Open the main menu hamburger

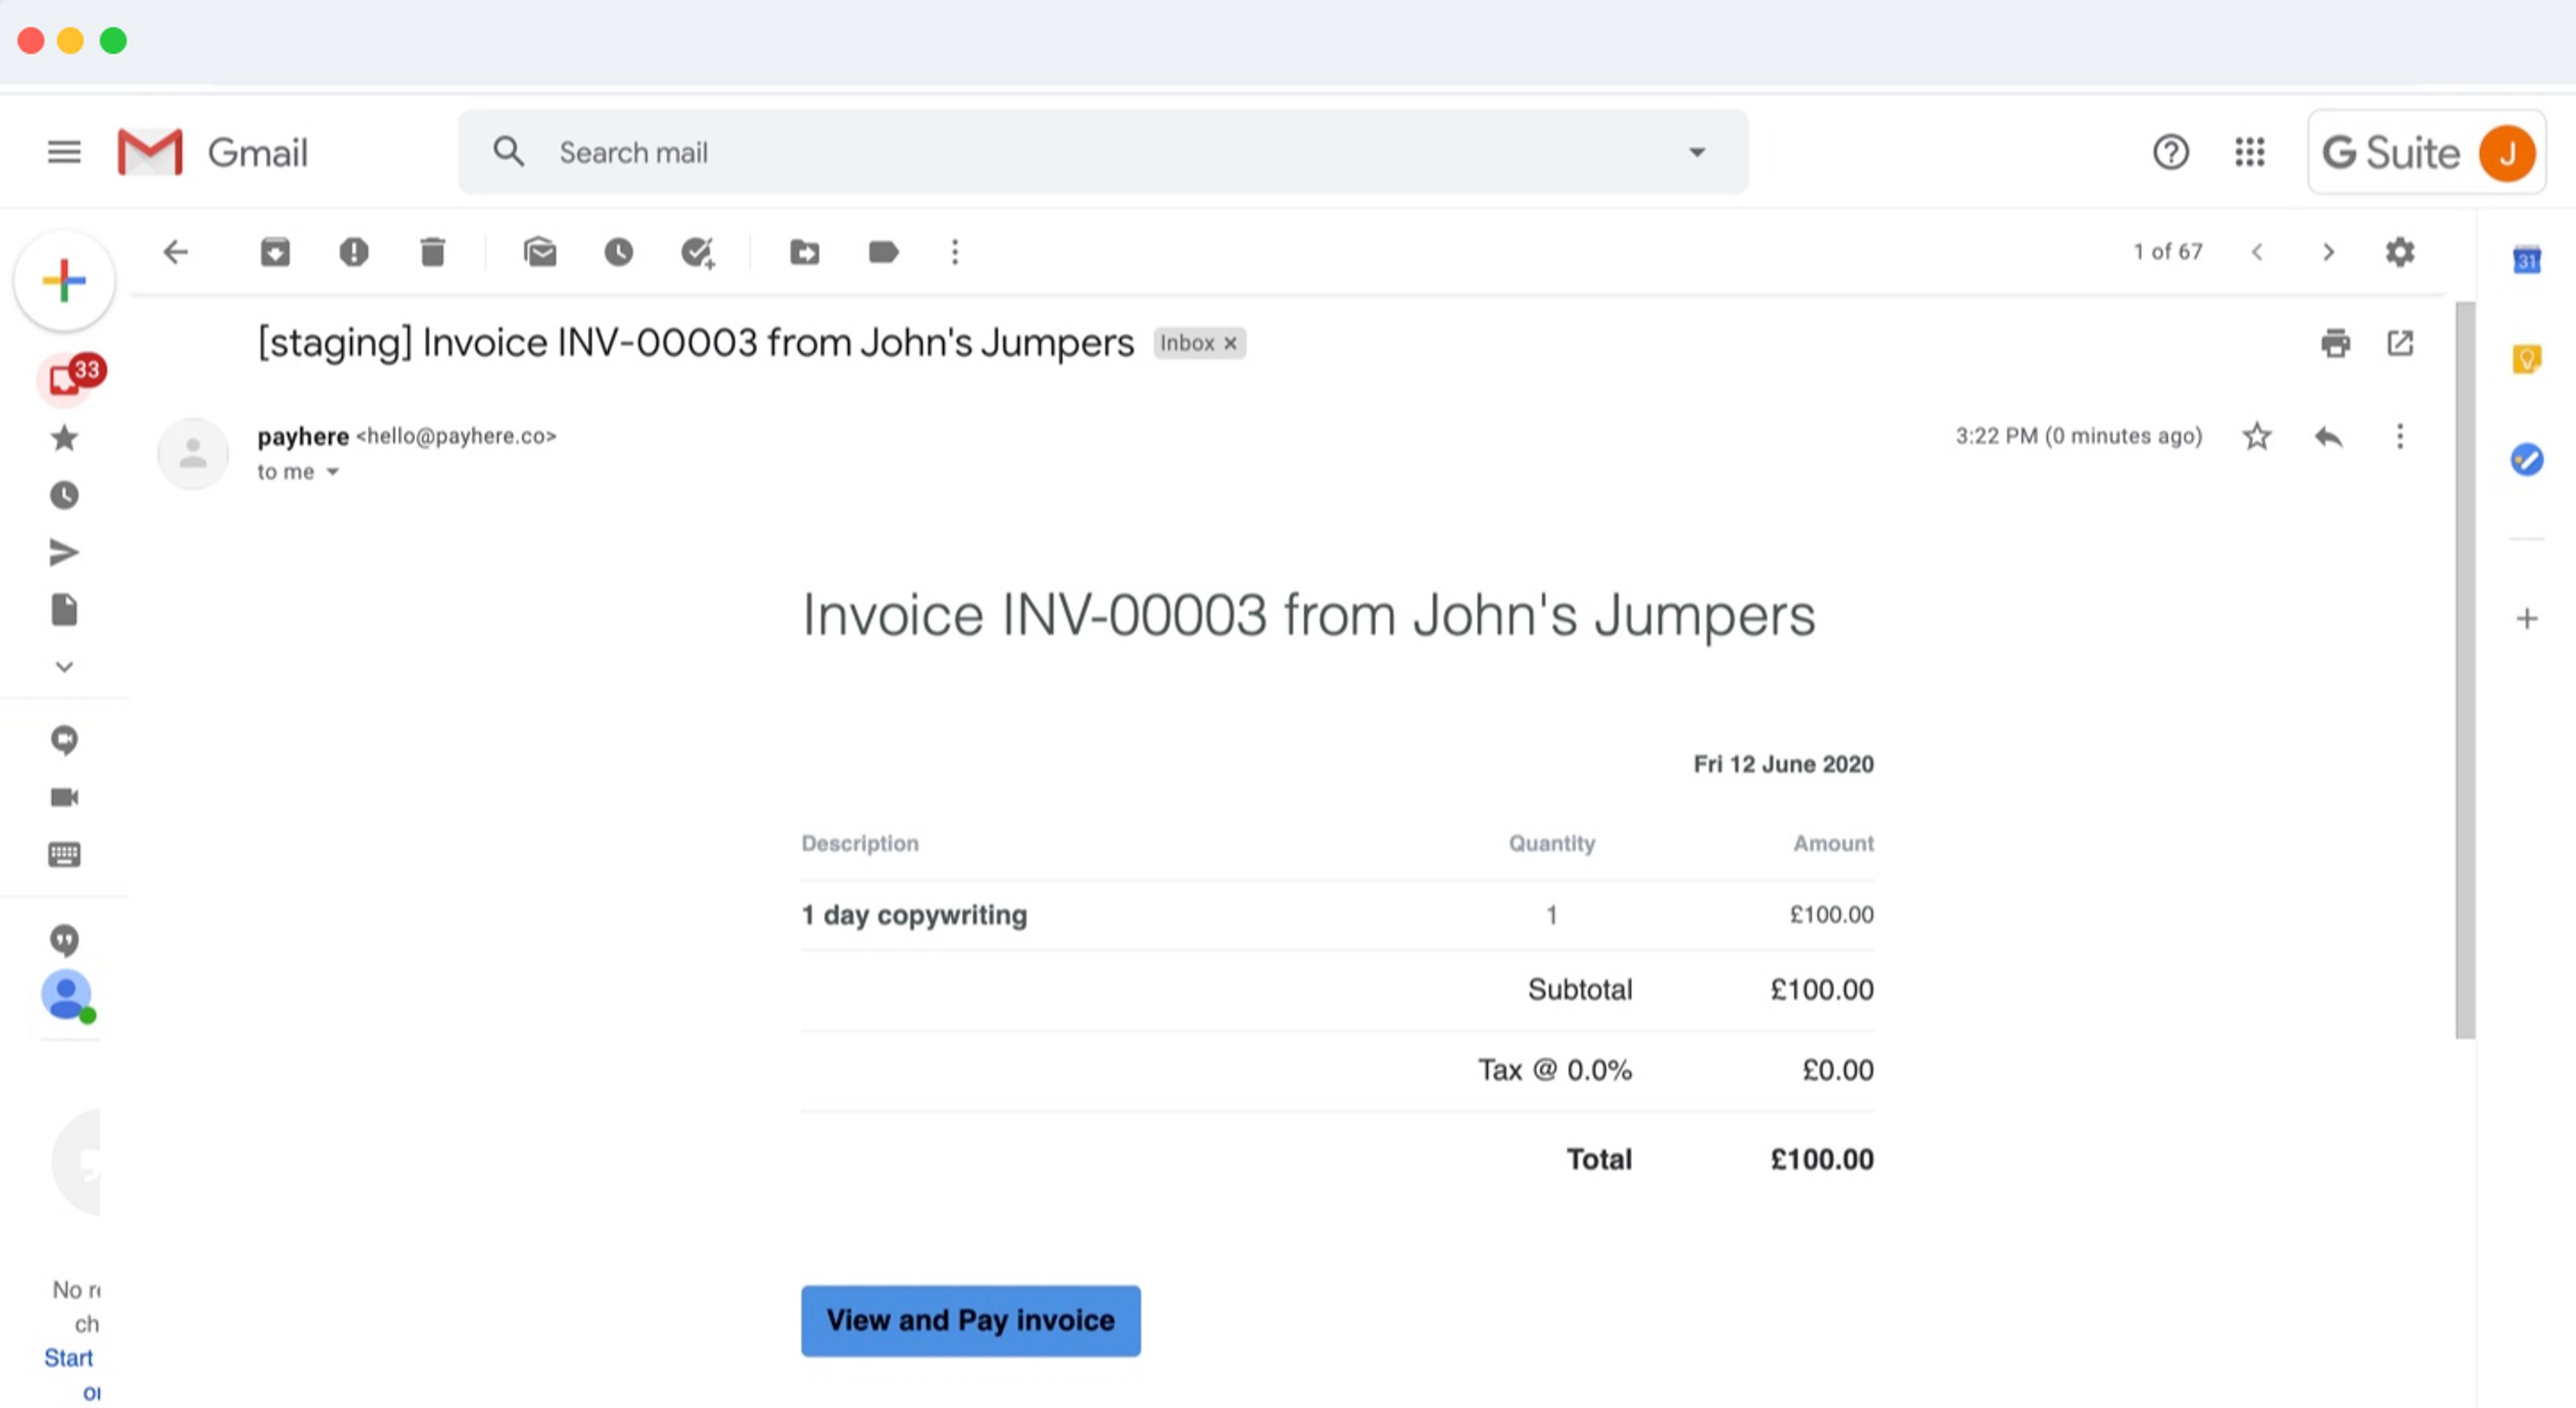tap(64, 152)
